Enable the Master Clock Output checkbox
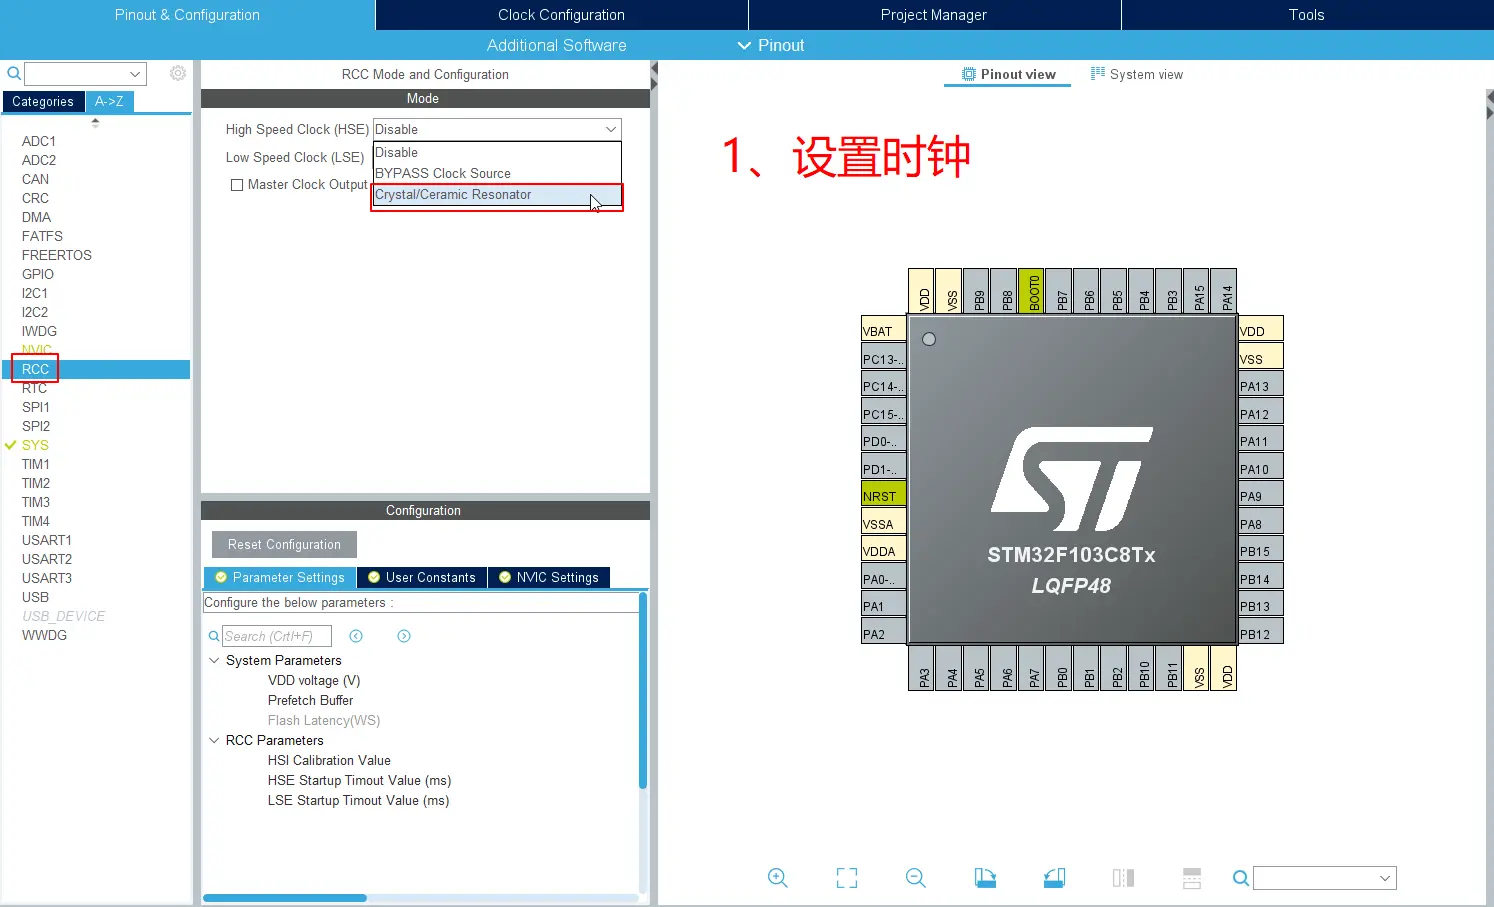The height and width of the screenshot is (907, 1494). (x=237, y=185)
